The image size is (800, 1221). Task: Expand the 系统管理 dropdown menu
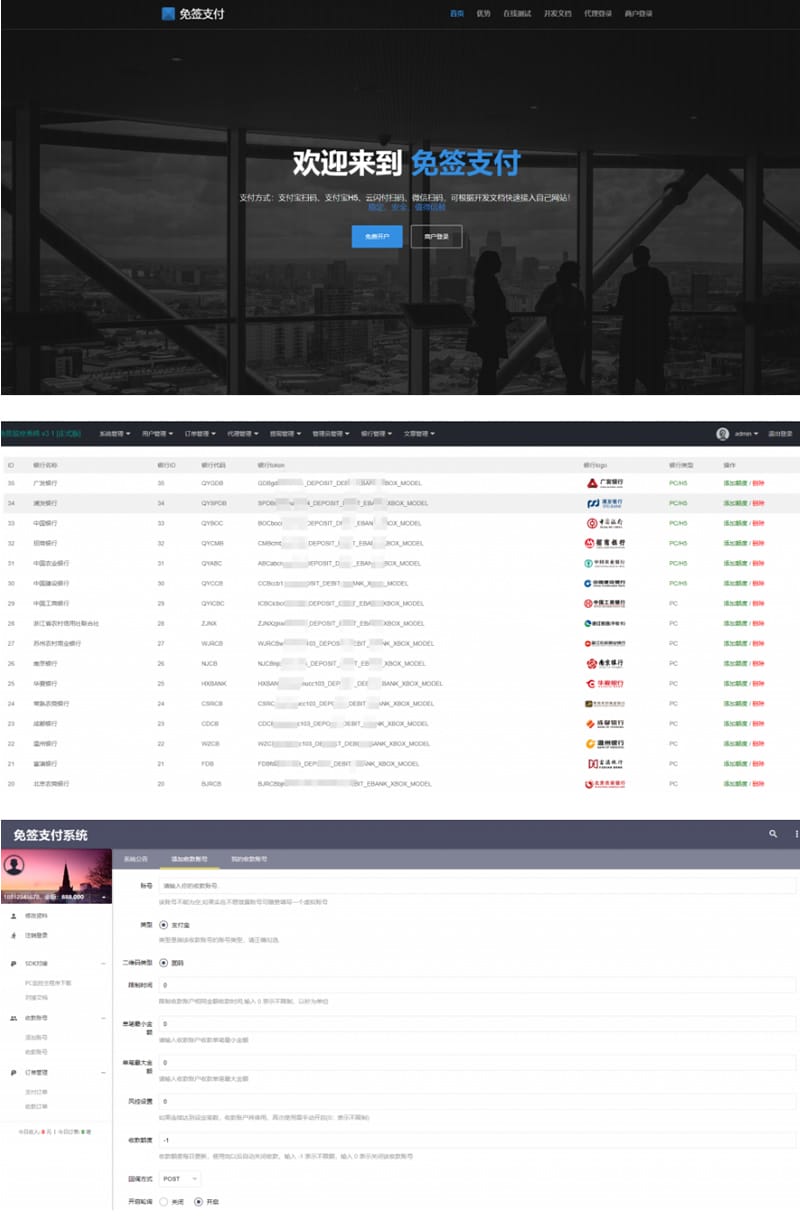(115, 434)
